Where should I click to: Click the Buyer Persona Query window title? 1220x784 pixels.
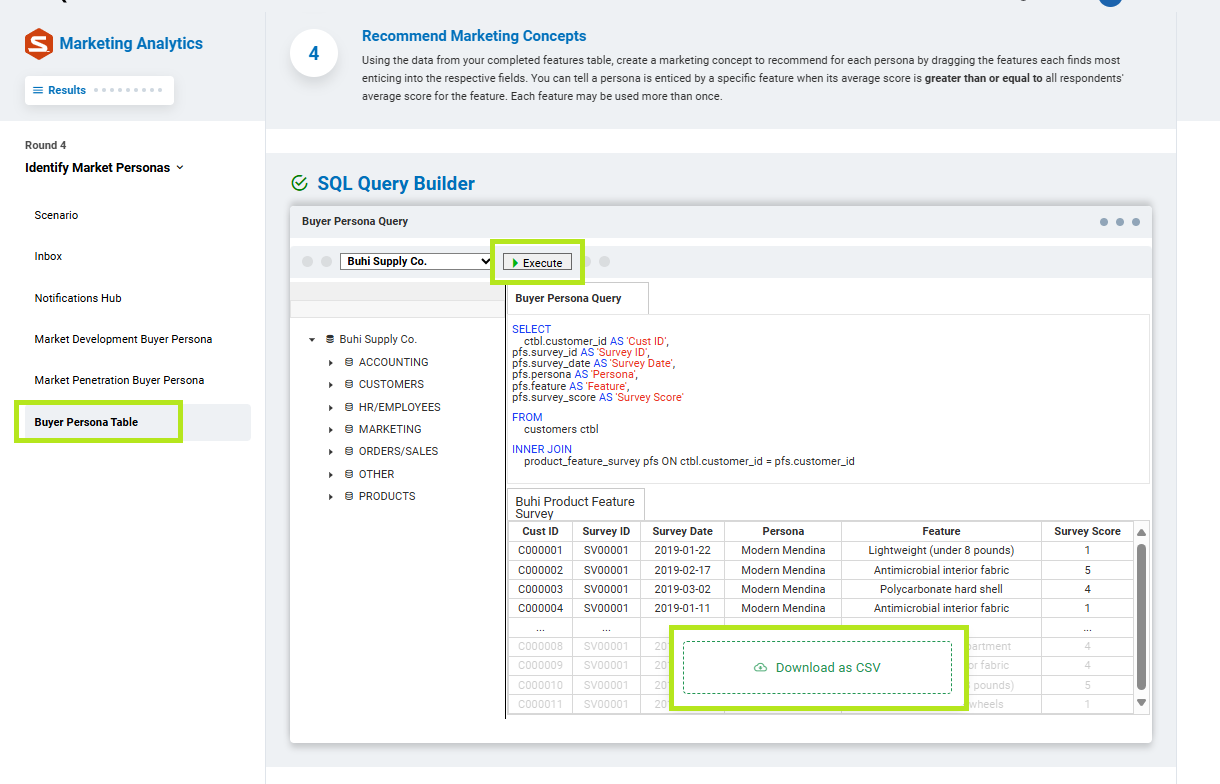(355, 221)
